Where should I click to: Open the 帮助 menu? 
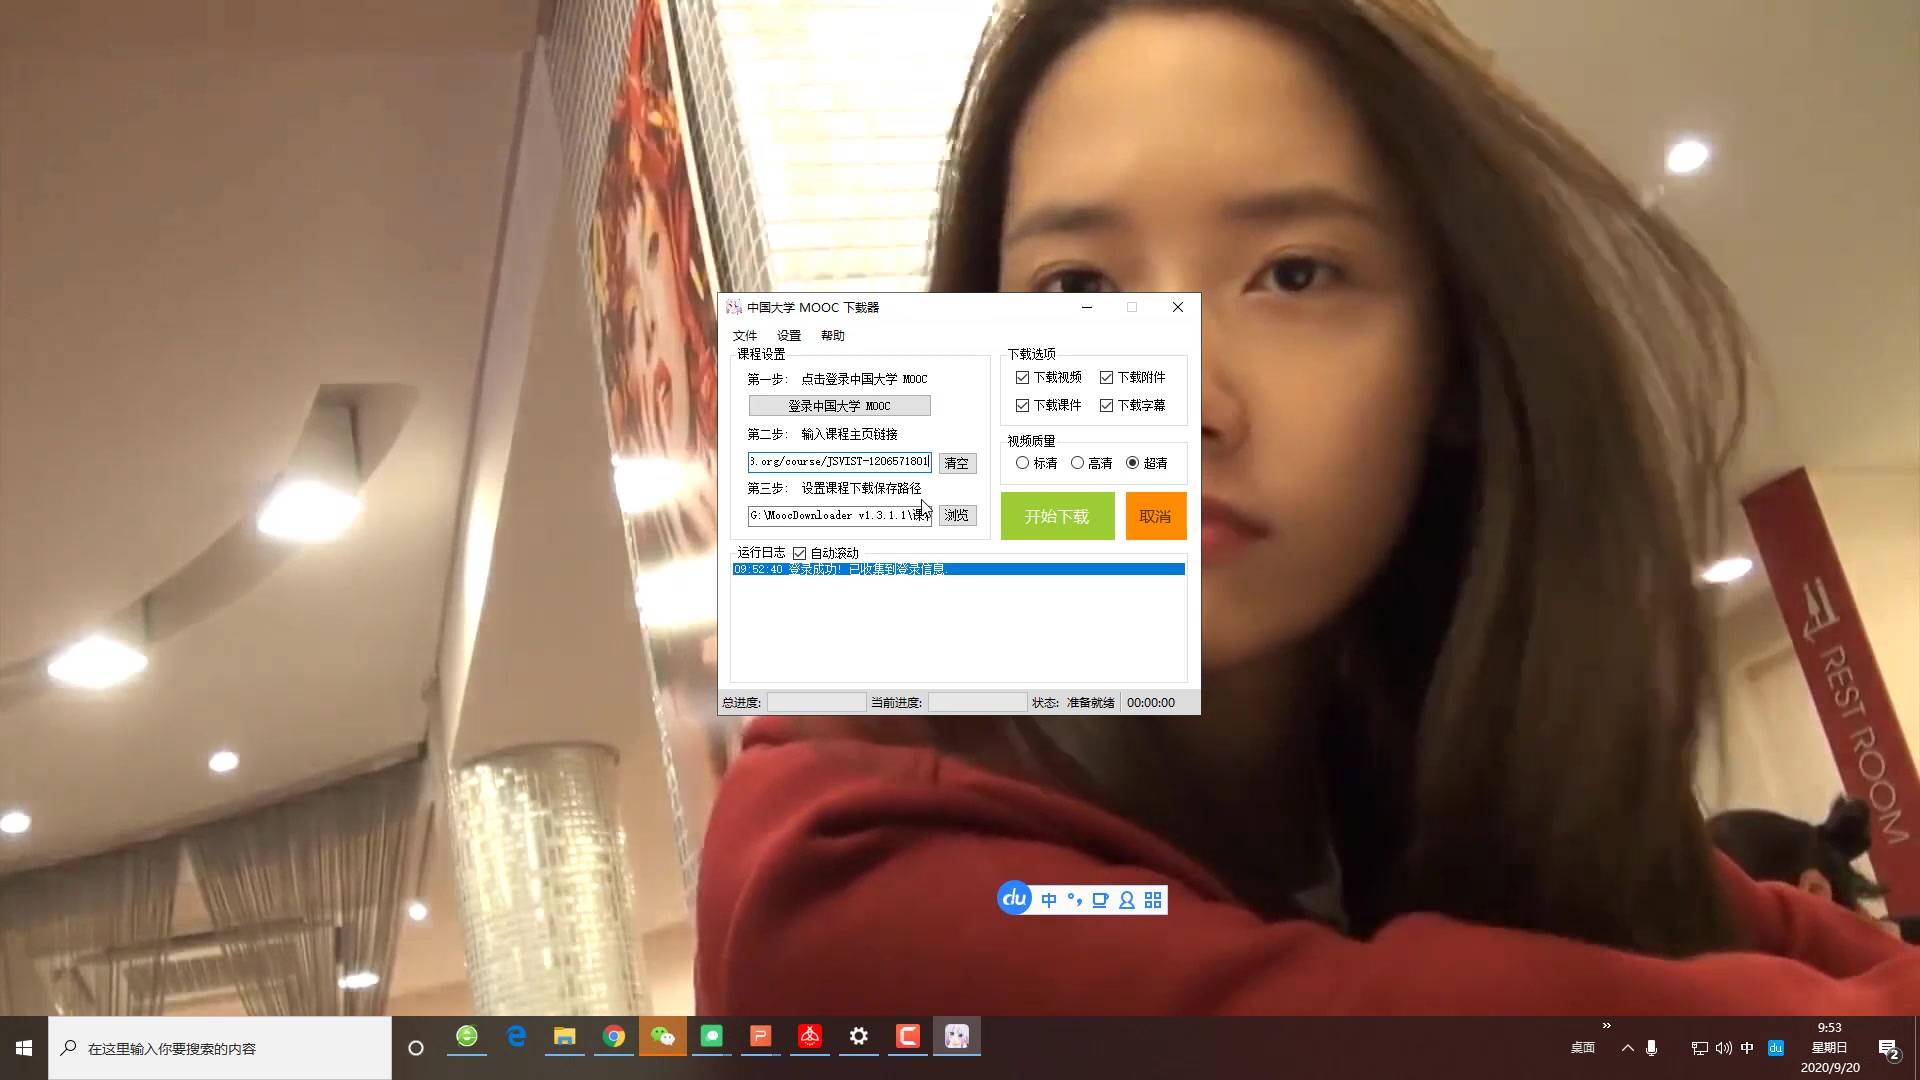833,336
